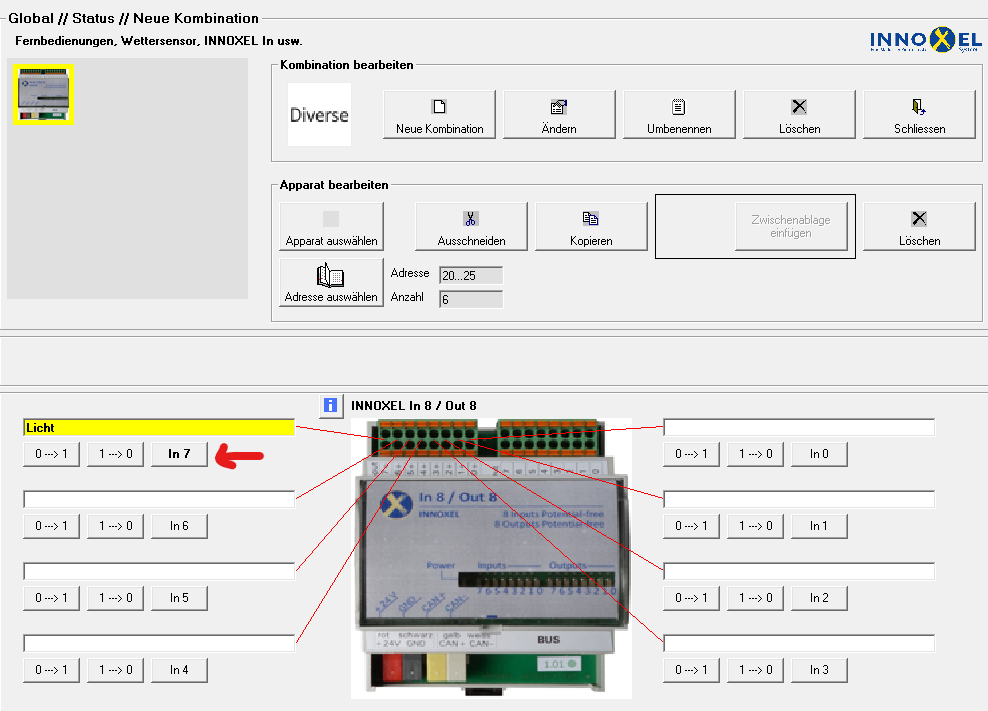Click the In 4 button
Screen dimensions: 988x711
179,669
